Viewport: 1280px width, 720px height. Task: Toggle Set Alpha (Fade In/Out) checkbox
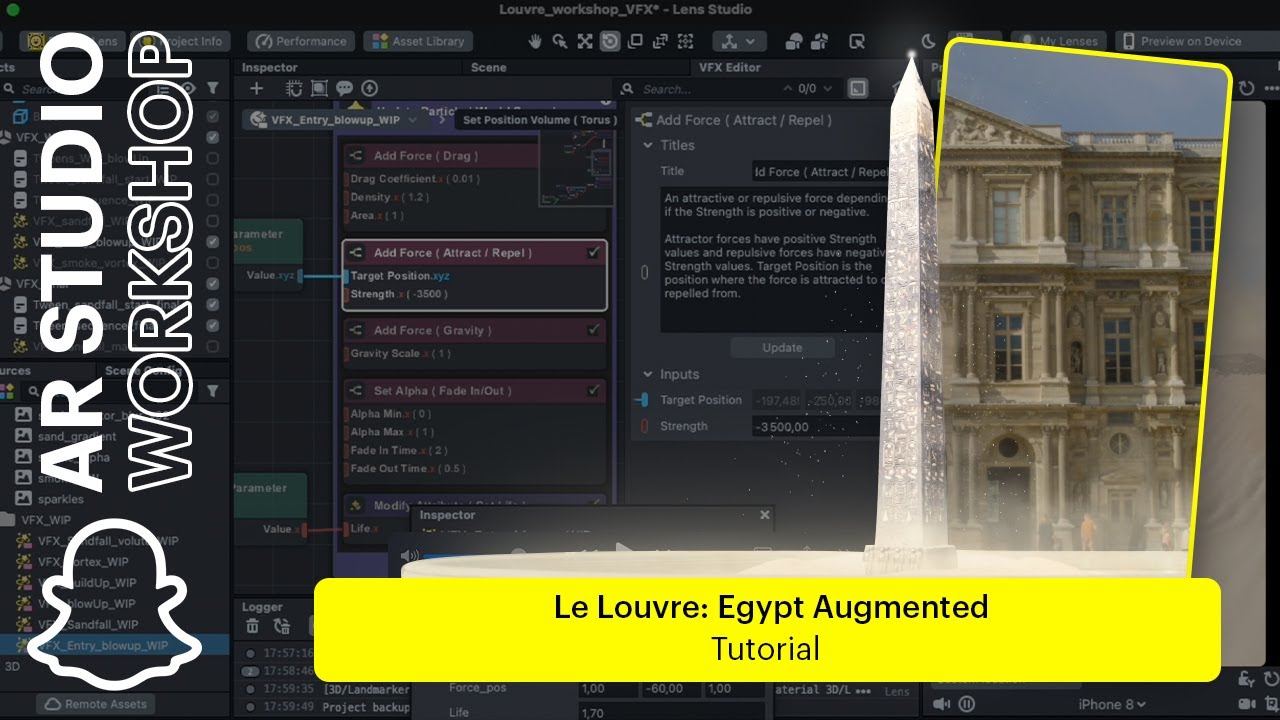coord(594,391)
